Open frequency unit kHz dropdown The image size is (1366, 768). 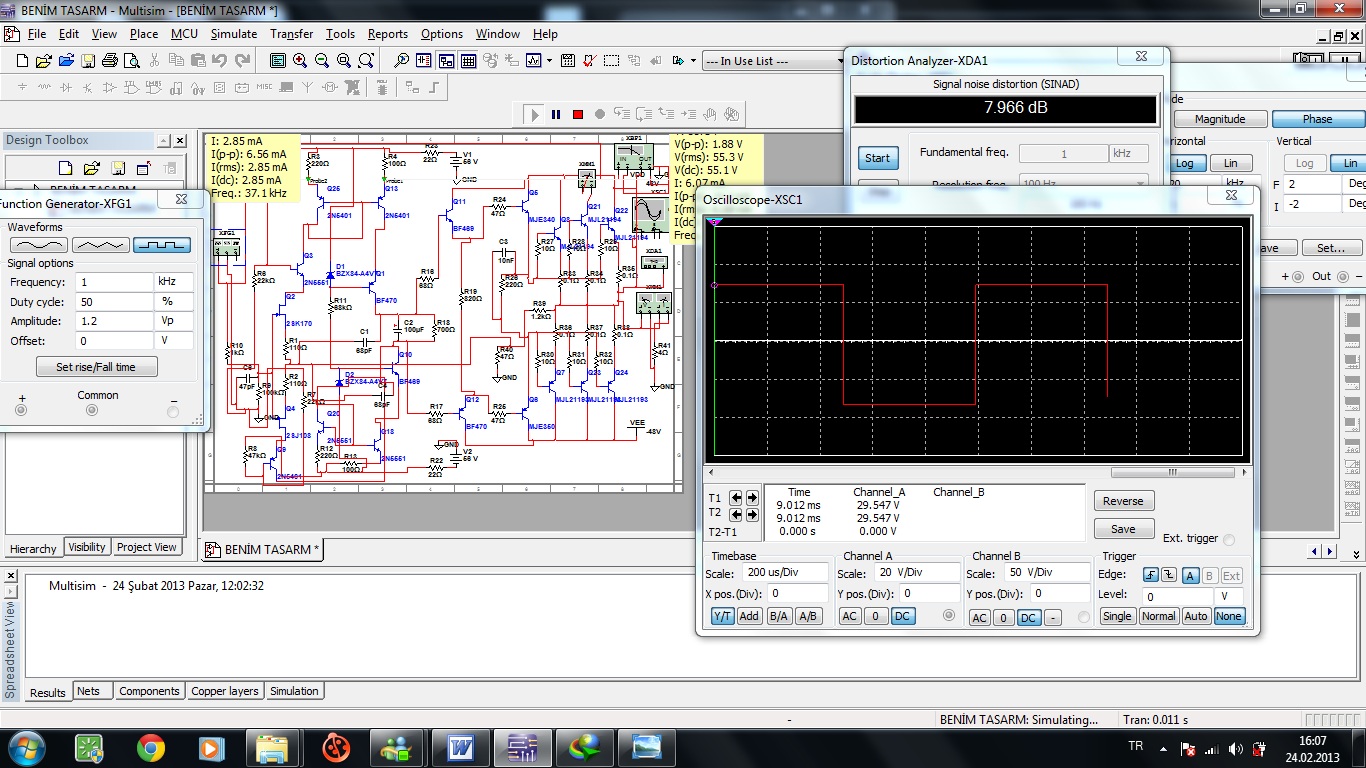174,282
